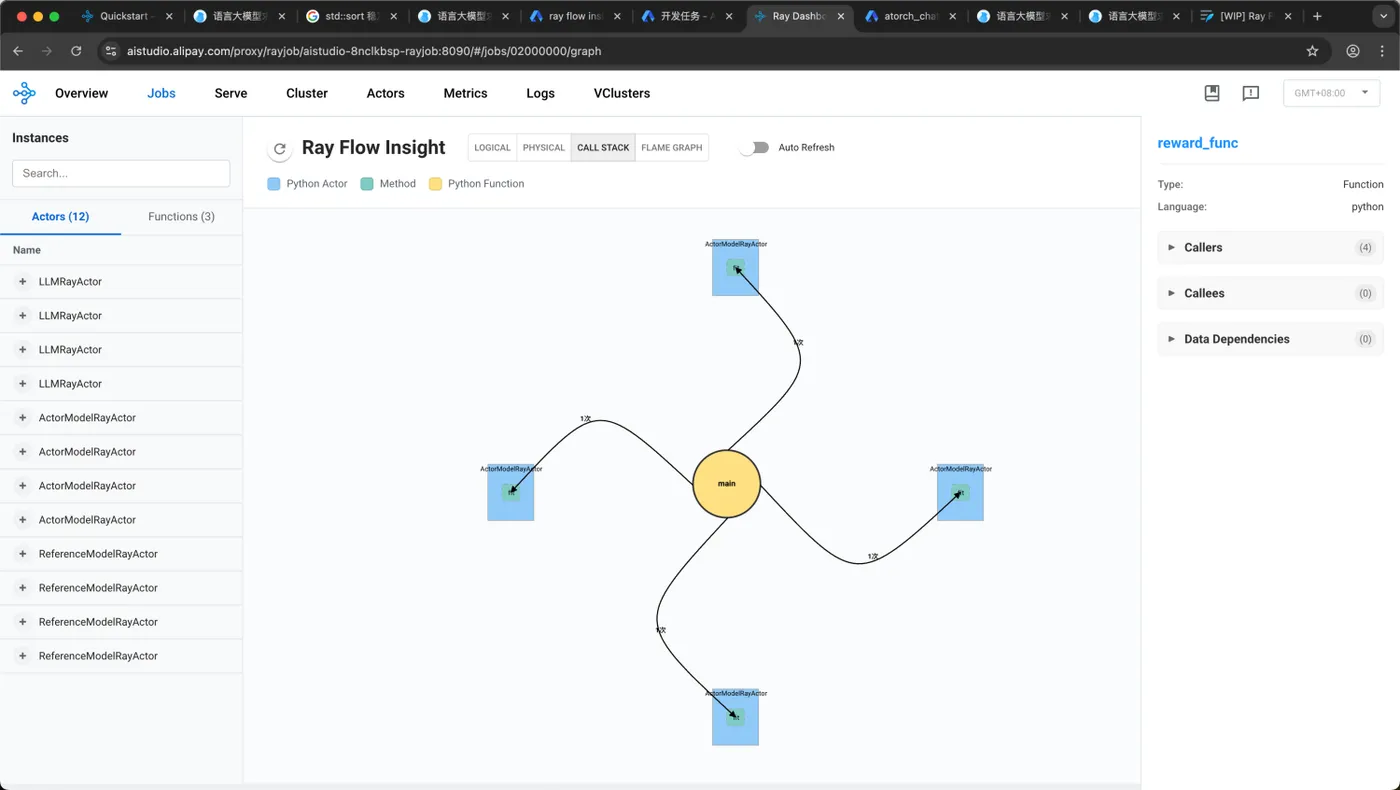Focus the instances Search field
The height and width of the screenshot is (790, 1400).
click(x=121, y=173)
